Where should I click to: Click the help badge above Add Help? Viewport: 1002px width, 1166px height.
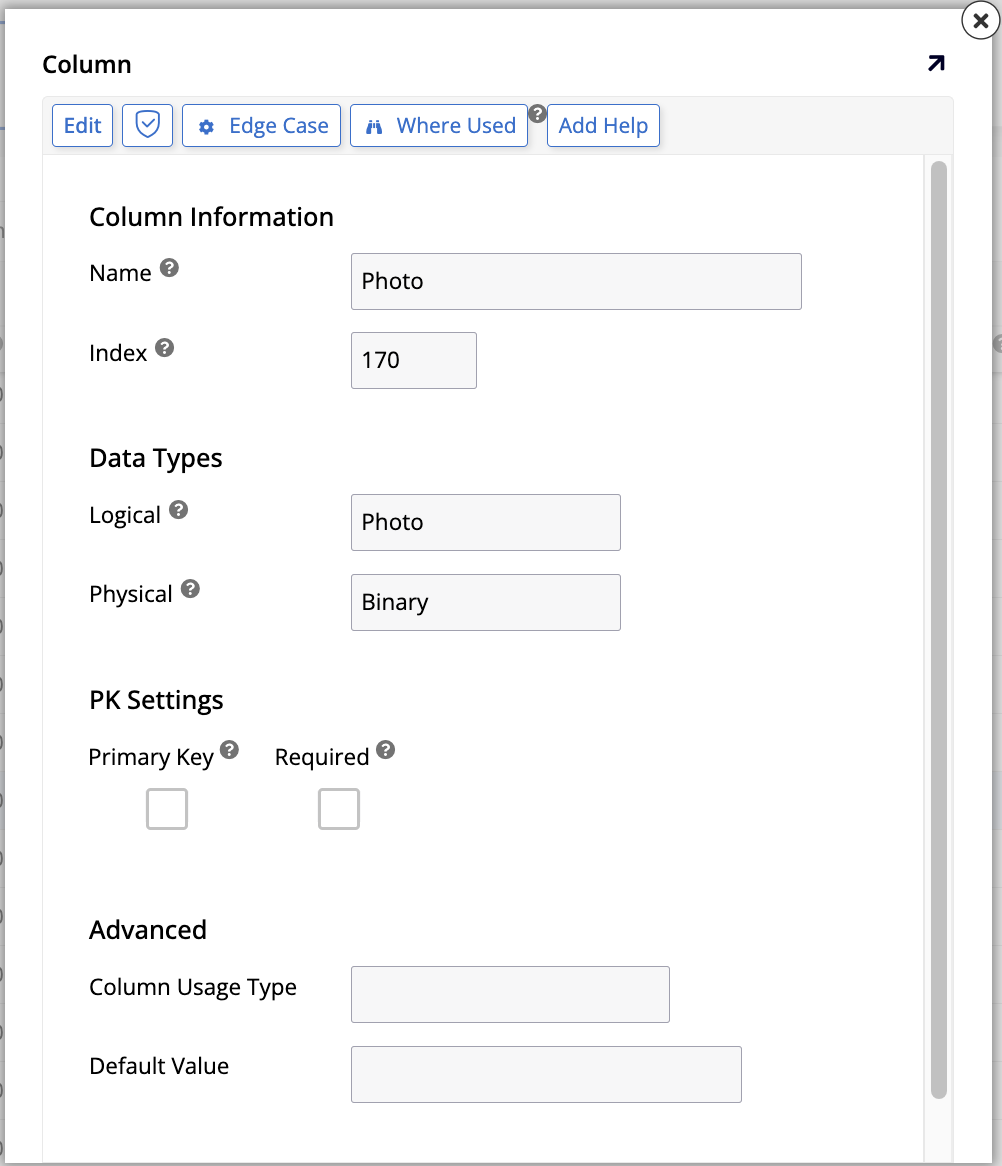pyautogui.click(x=538, y=114)
